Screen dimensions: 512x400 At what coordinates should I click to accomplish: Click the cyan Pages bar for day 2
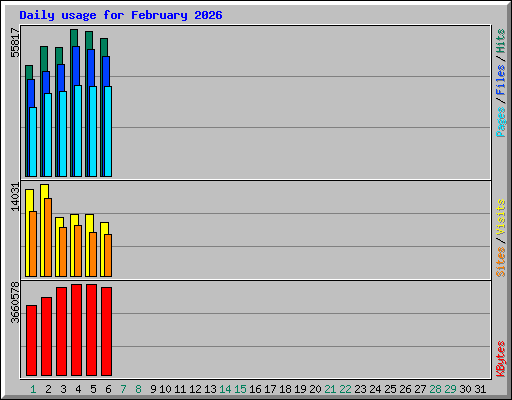point(48,135)
